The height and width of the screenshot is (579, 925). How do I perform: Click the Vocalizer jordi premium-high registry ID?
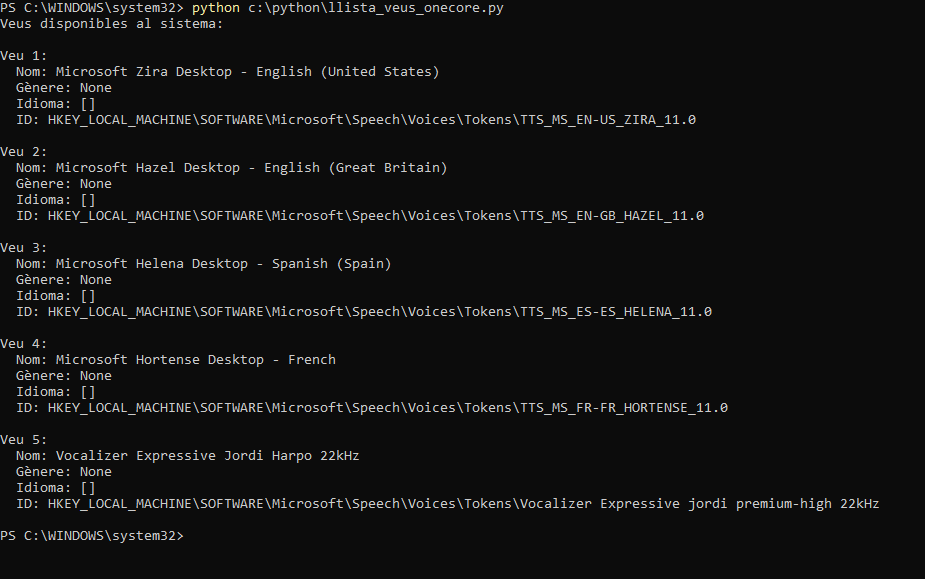463,504
